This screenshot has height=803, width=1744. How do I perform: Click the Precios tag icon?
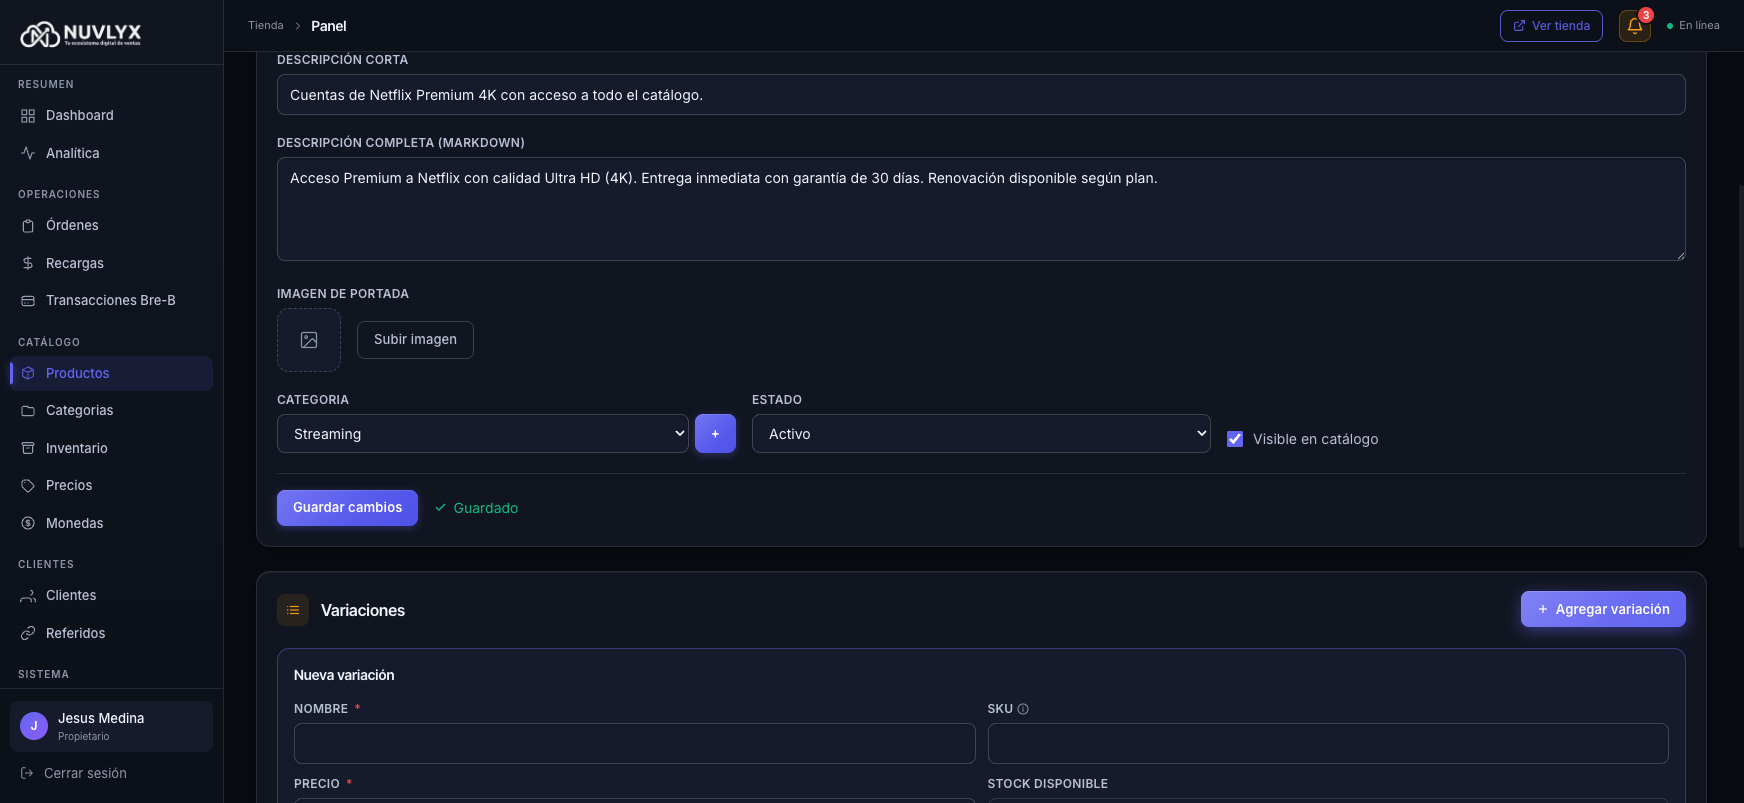point(28,486)
